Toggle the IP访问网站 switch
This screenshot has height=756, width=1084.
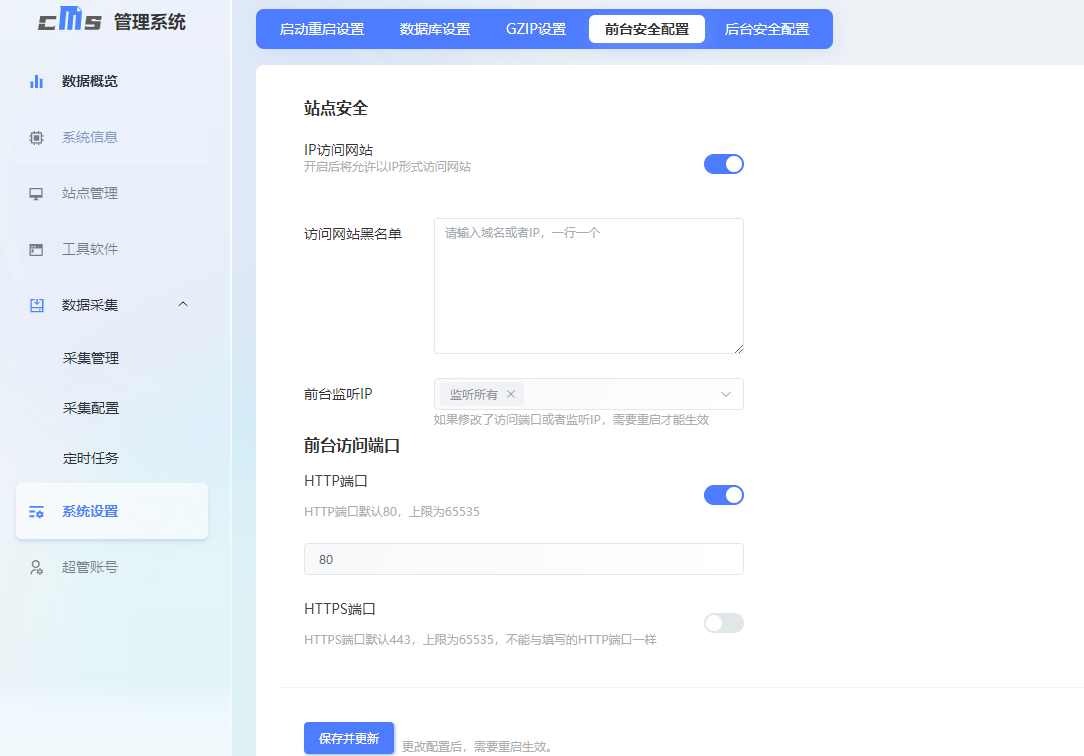(724, 164)
